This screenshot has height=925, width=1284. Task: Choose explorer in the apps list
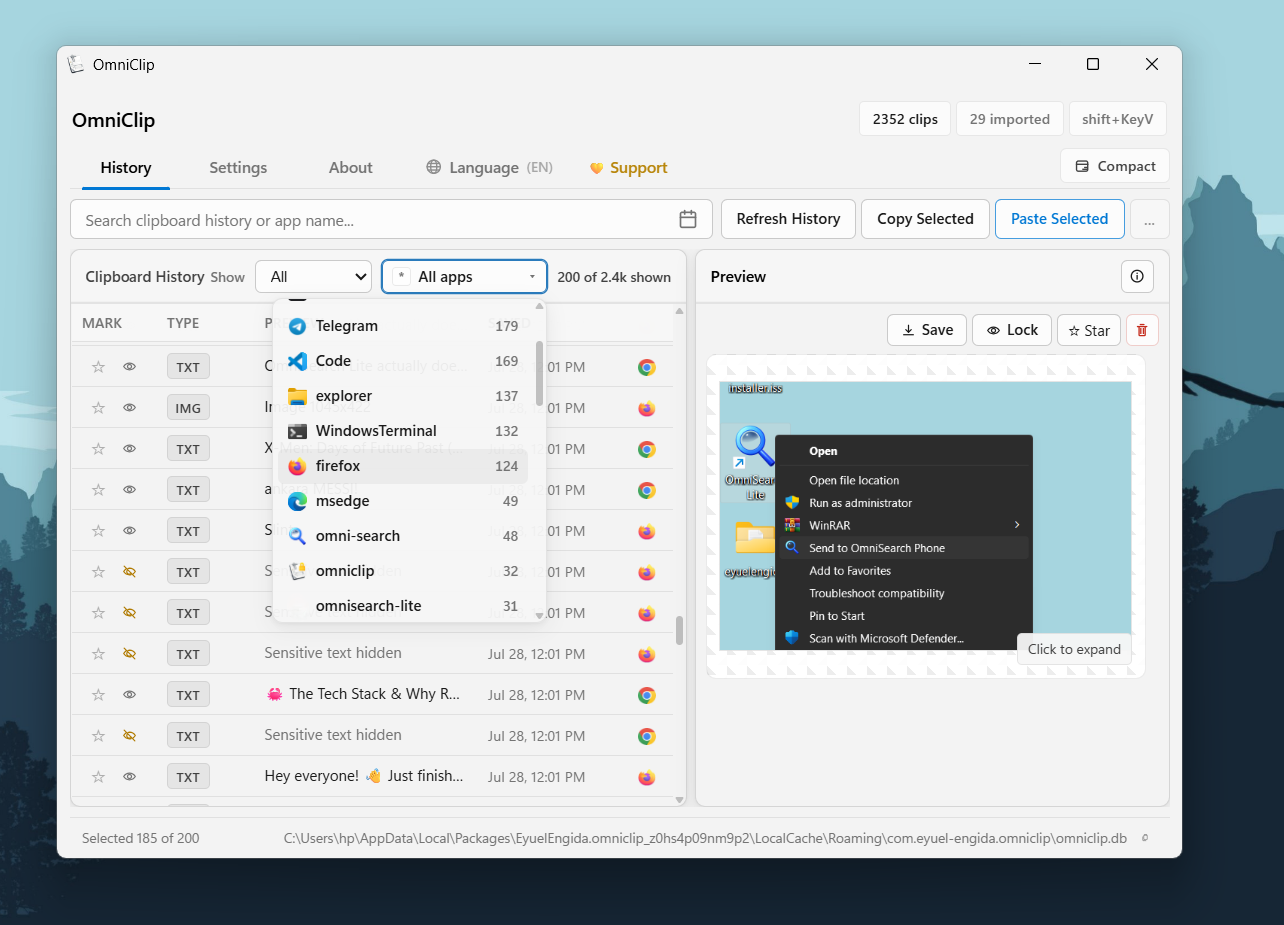pos(403,396)
